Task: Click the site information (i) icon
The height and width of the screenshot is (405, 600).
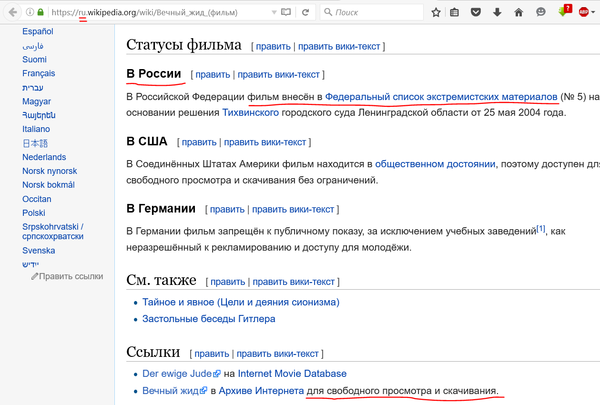Action: [x=30, y=12]
